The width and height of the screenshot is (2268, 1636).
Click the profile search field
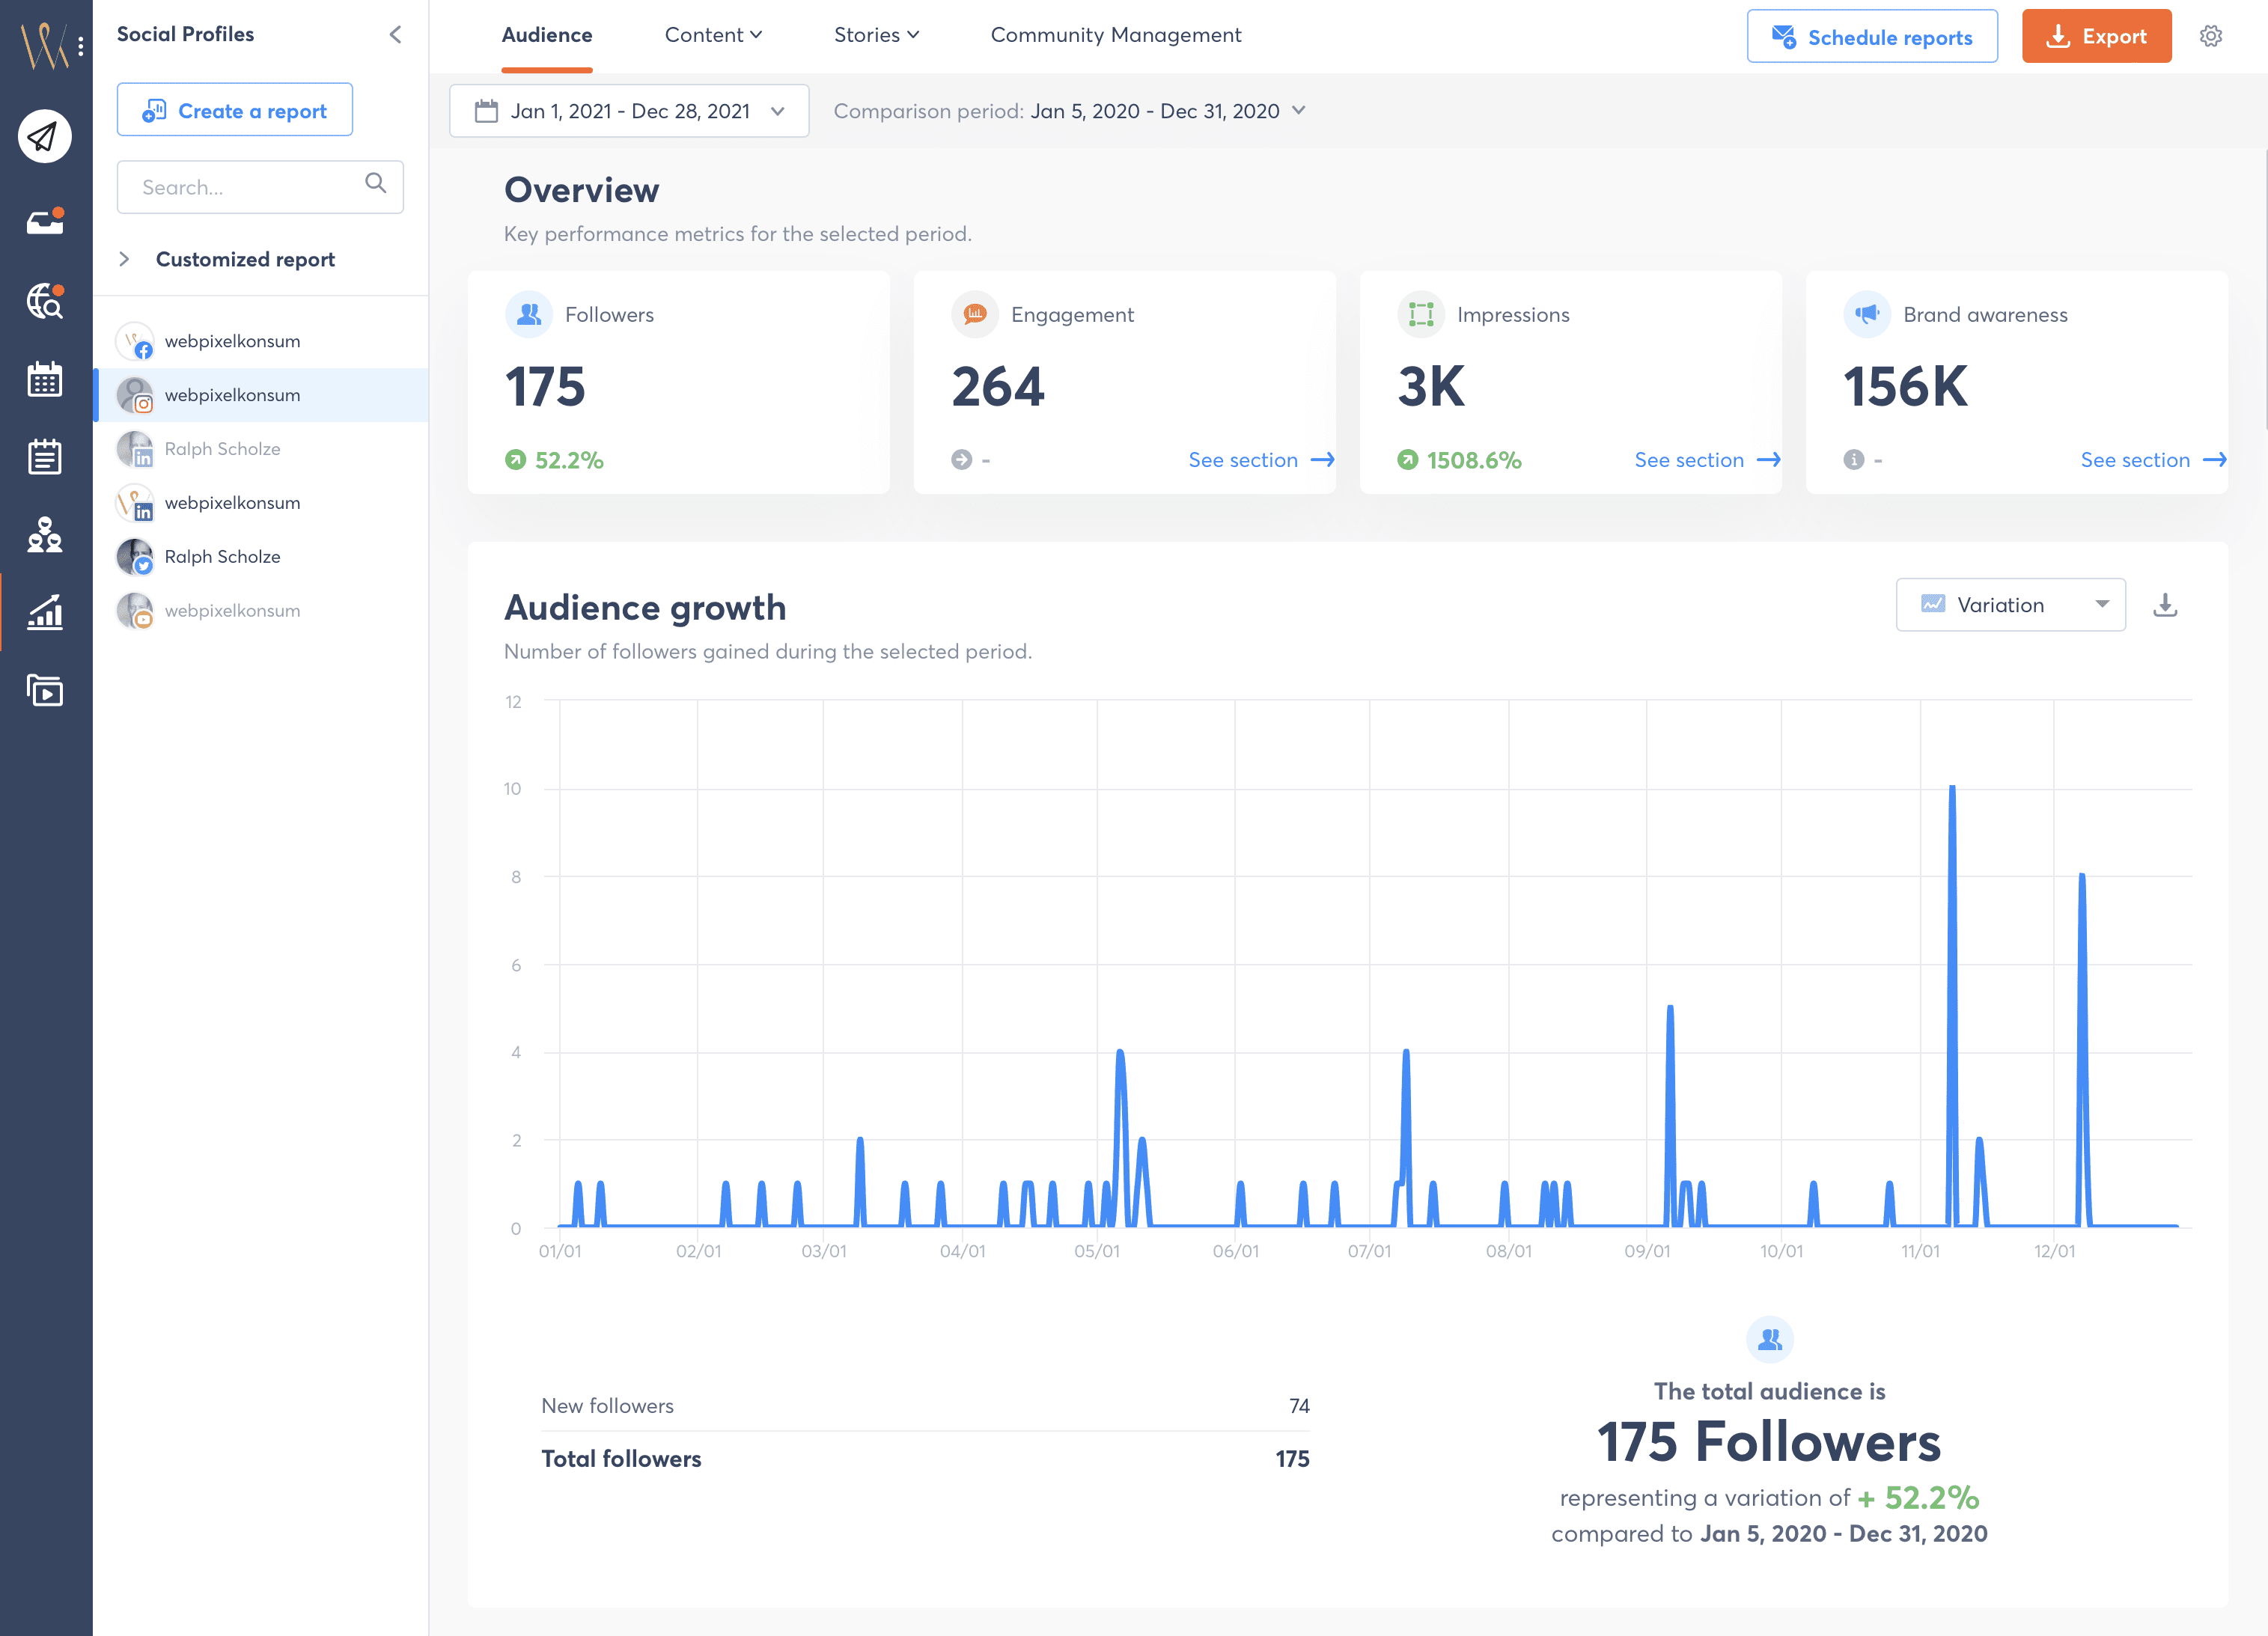pyautogui.click(x=250, y=187)
